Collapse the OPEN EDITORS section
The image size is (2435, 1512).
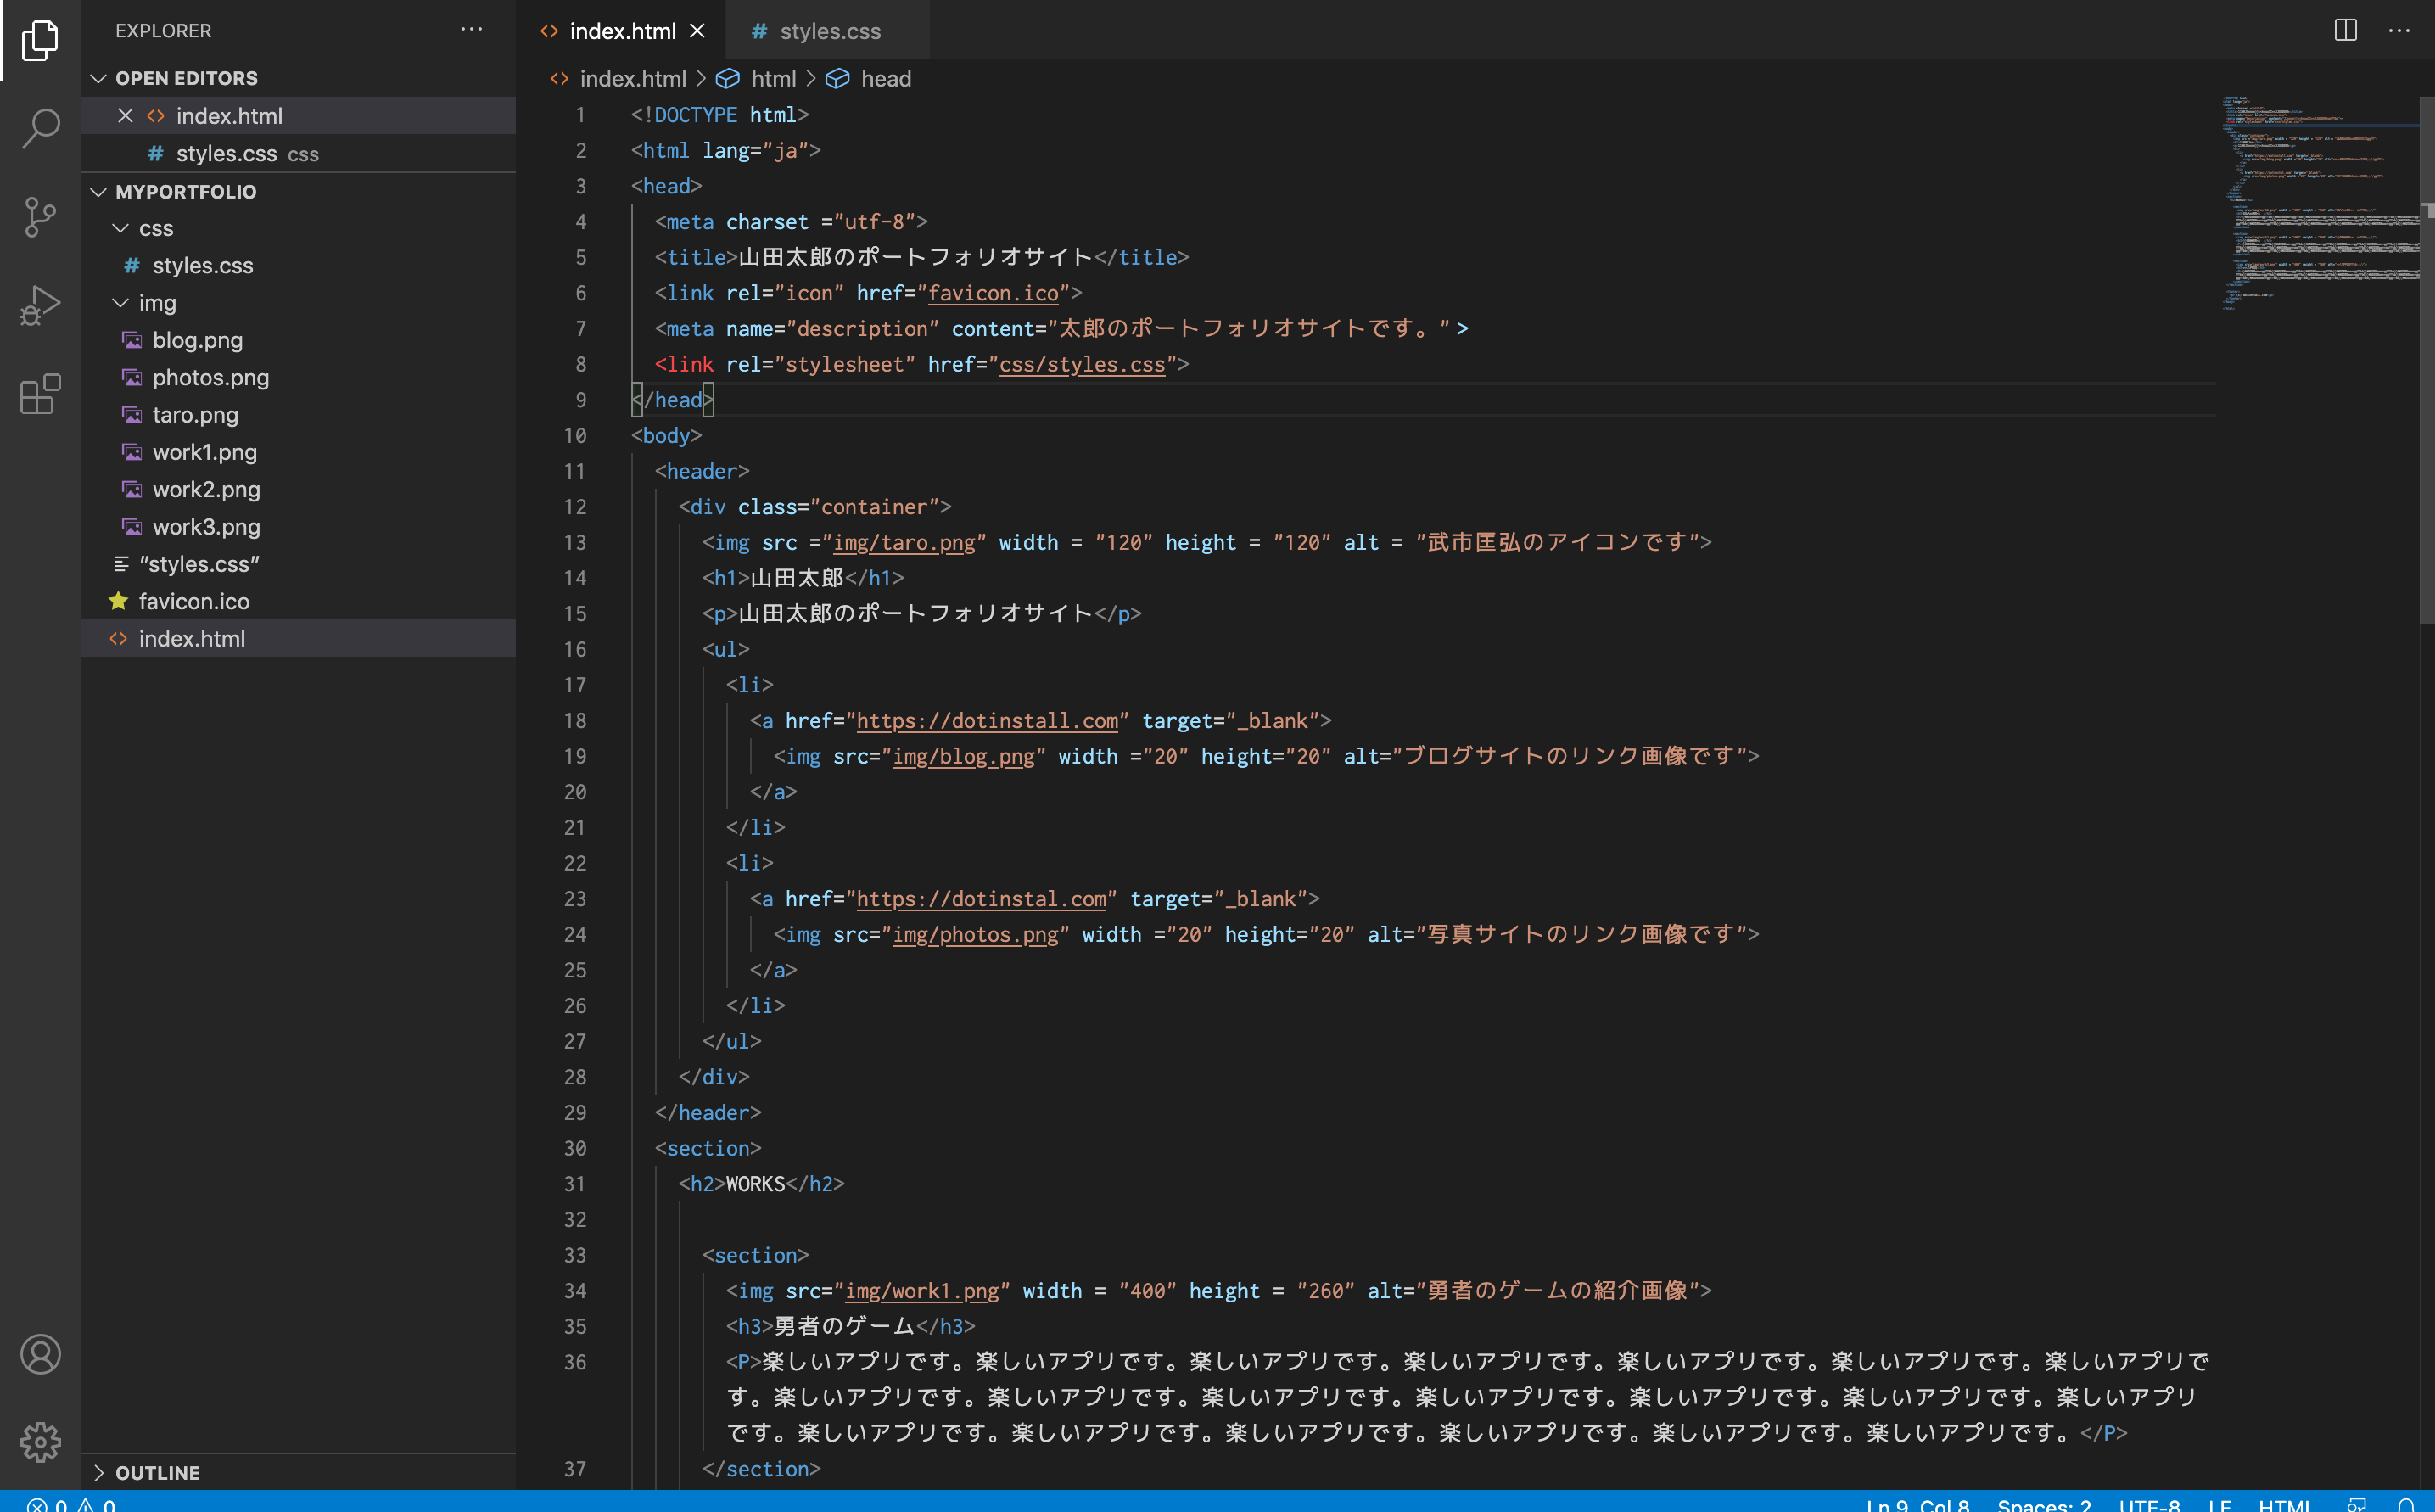click(x=98, y=78)
